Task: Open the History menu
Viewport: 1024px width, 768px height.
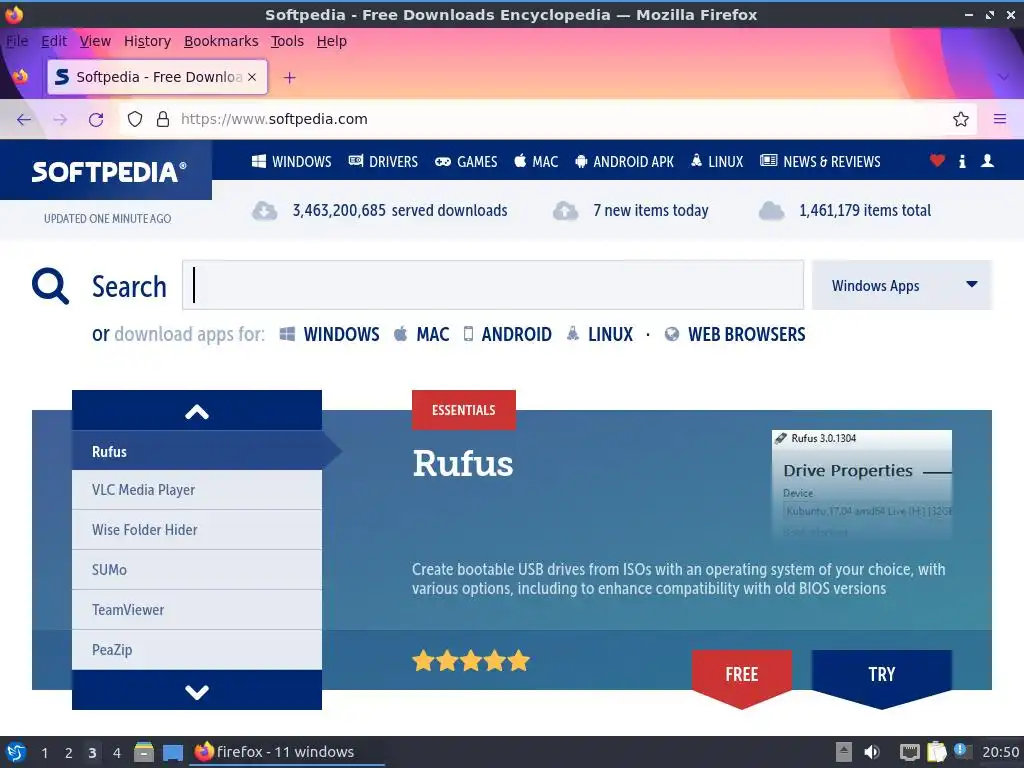Action: tap(148, 41)
